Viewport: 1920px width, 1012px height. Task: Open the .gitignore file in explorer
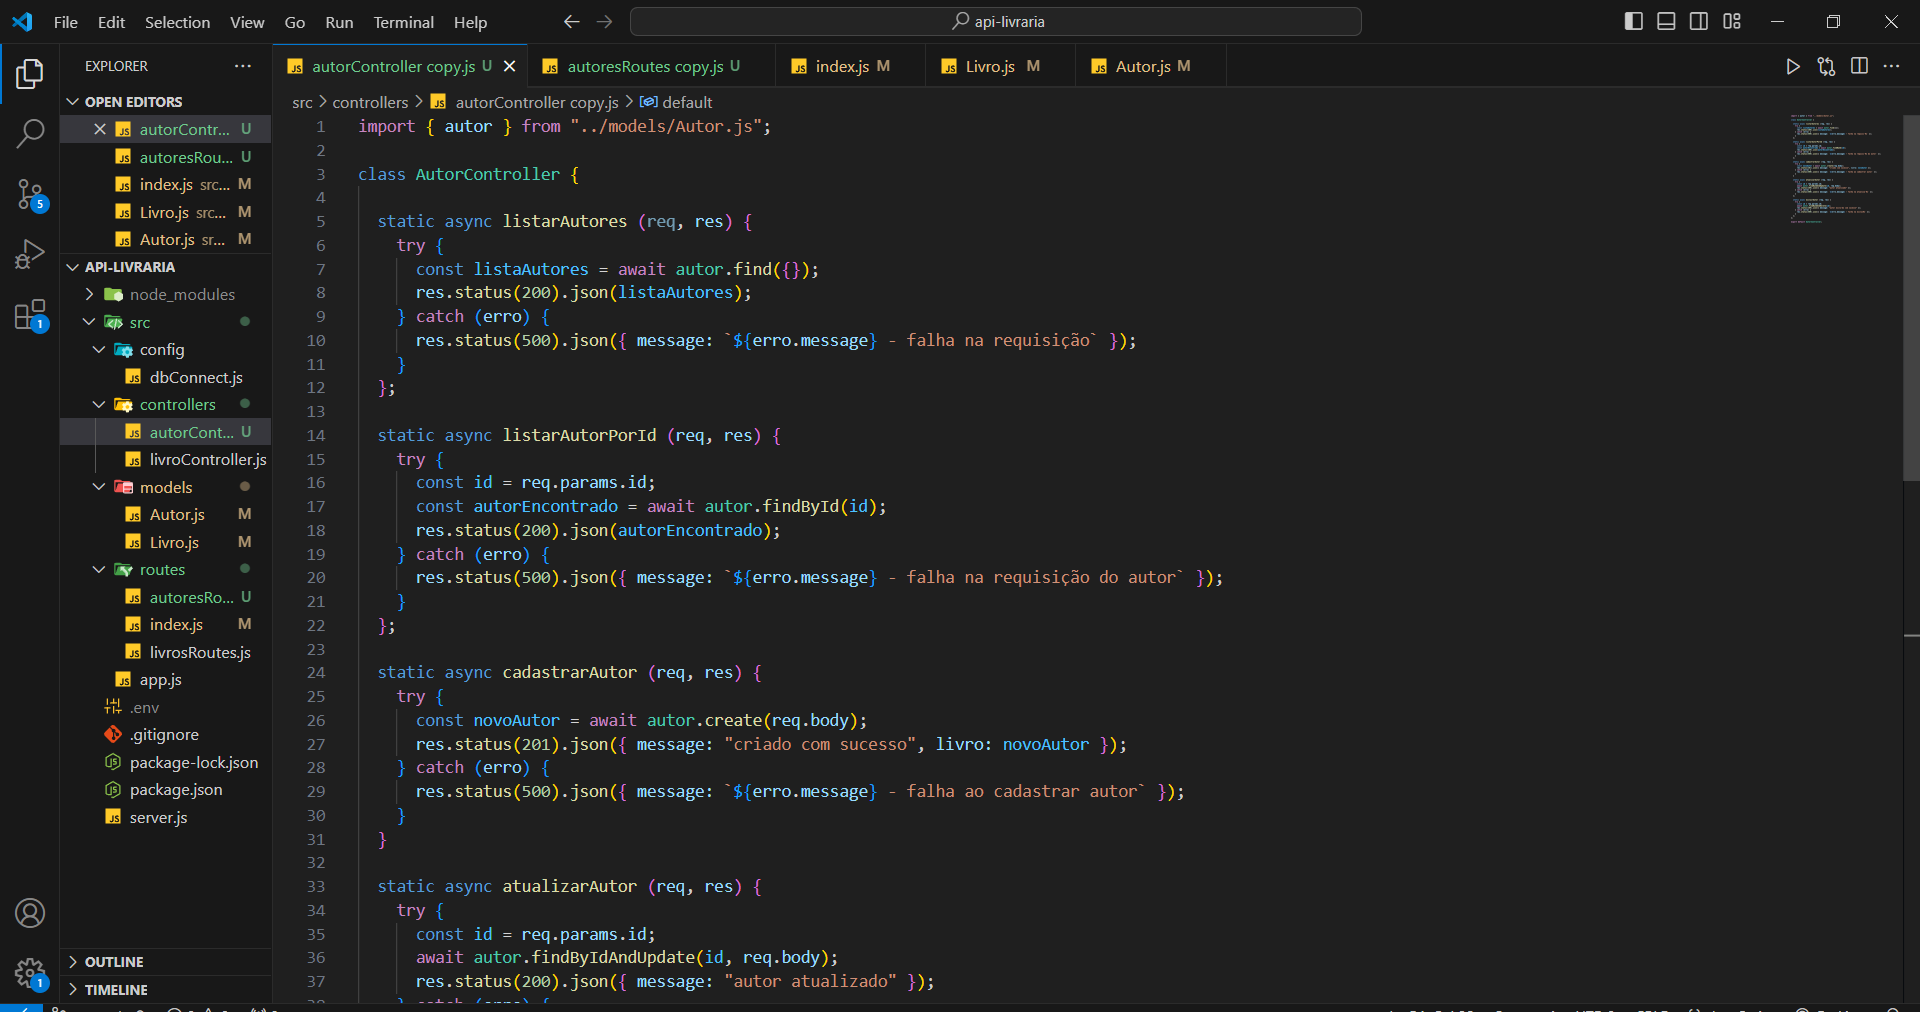[x=165, y=734]
